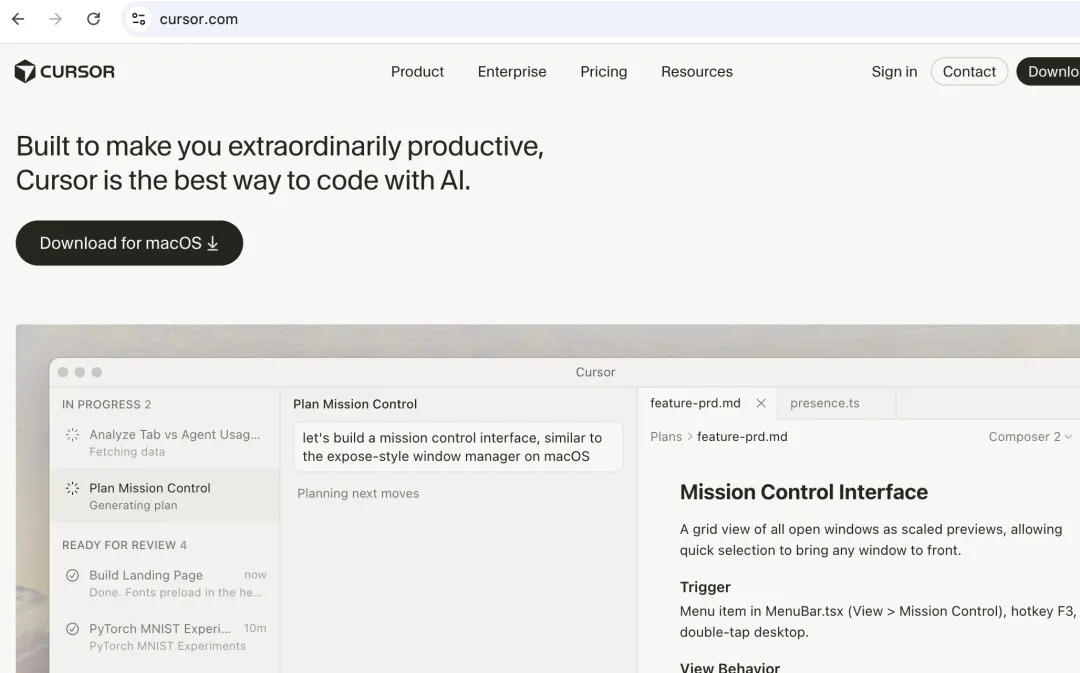Click the IN PROGRESS 2 section header
This screenshot has width=1080, height=673.
107,404
